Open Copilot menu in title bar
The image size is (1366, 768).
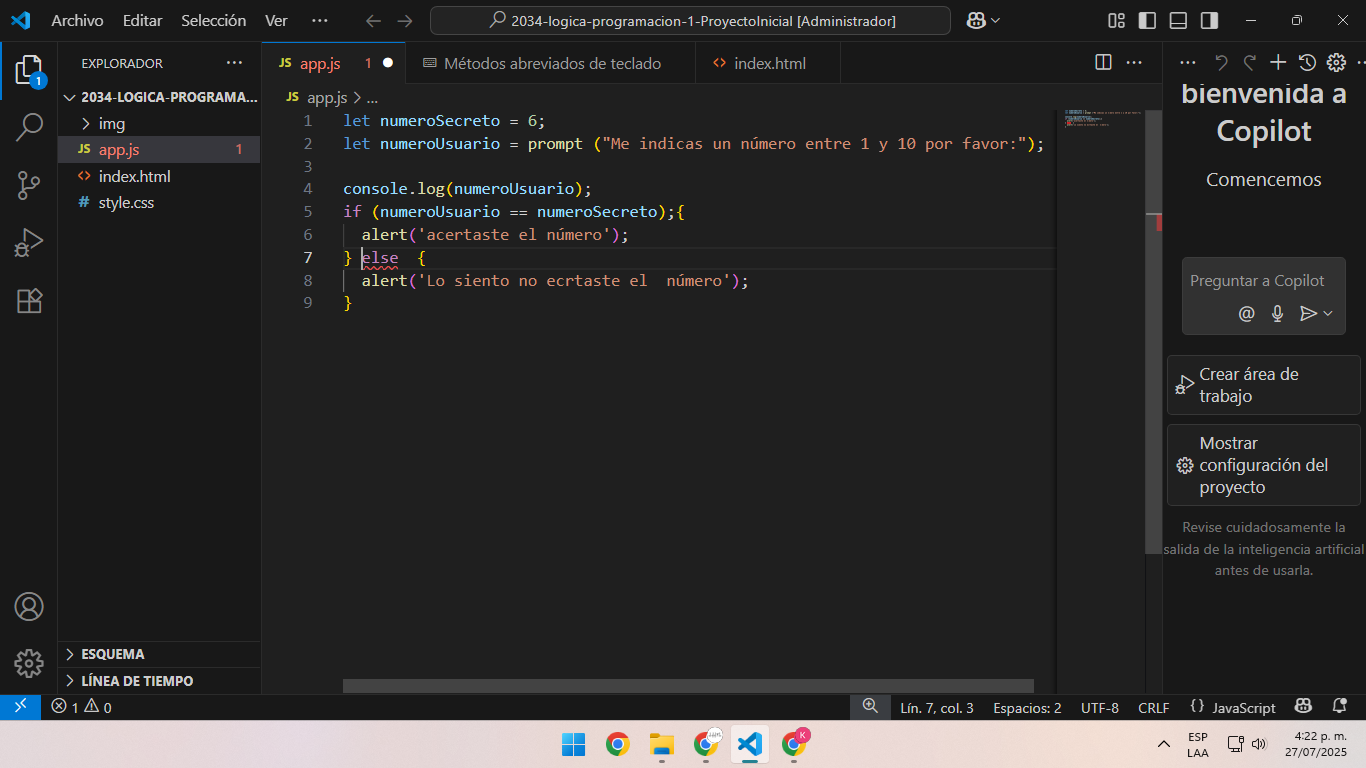pos(984,20)
